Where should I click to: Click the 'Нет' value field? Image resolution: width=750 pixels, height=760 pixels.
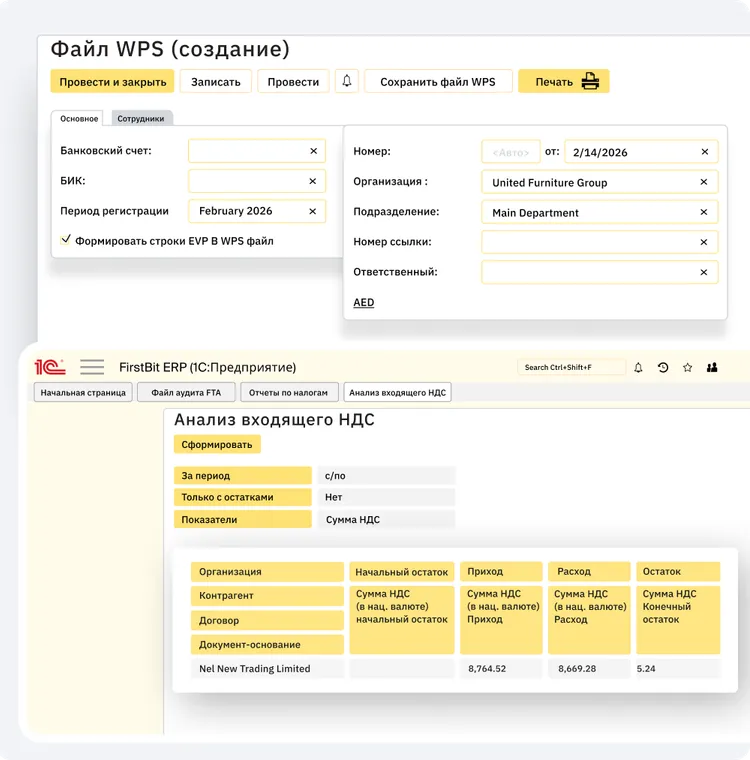(387, 497)
